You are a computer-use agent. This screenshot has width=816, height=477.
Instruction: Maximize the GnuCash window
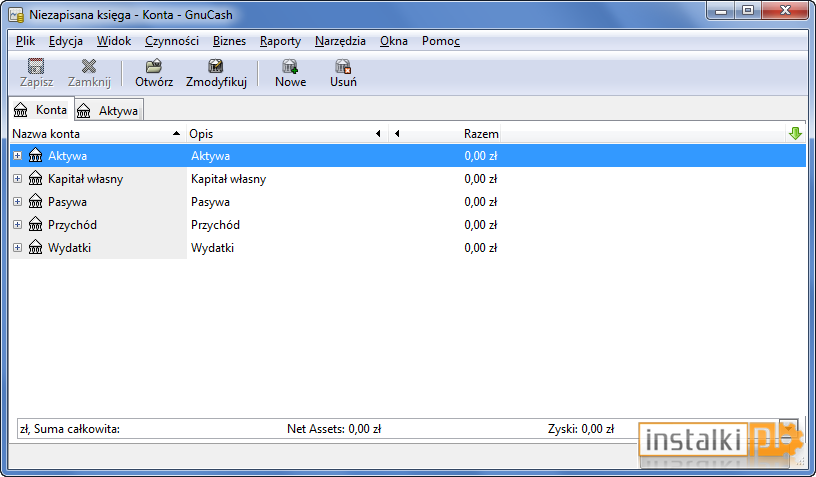pyautogui.click(x=748, y=11)
